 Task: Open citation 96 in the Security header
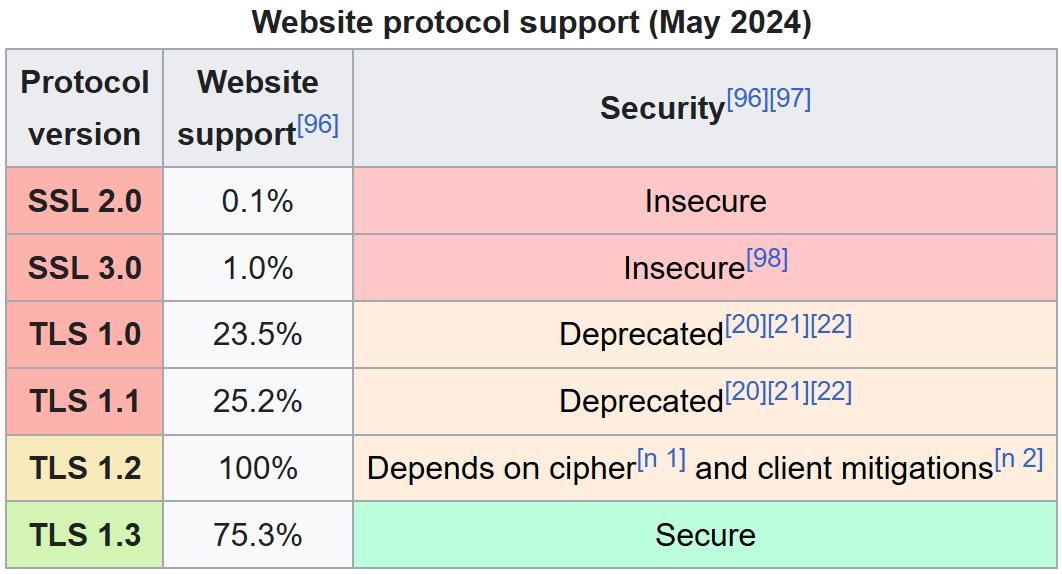[x=747, y=99]
